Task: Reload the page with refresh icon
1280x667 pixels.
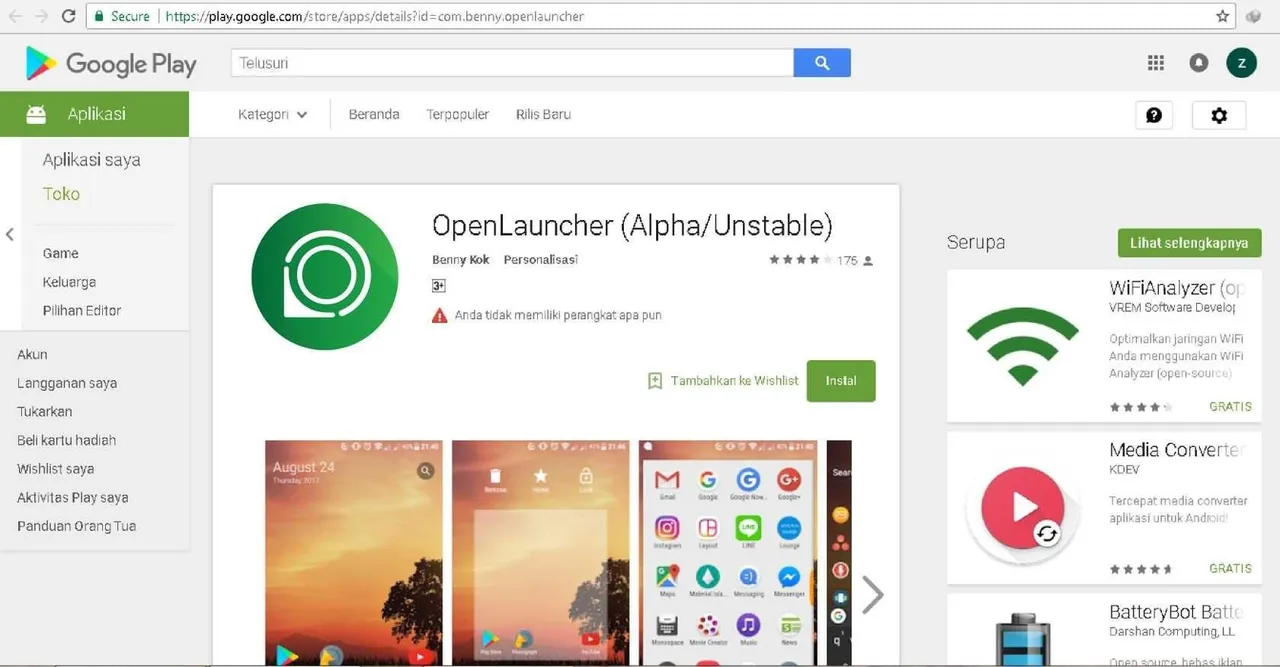Action: click(x=68, y=16)
